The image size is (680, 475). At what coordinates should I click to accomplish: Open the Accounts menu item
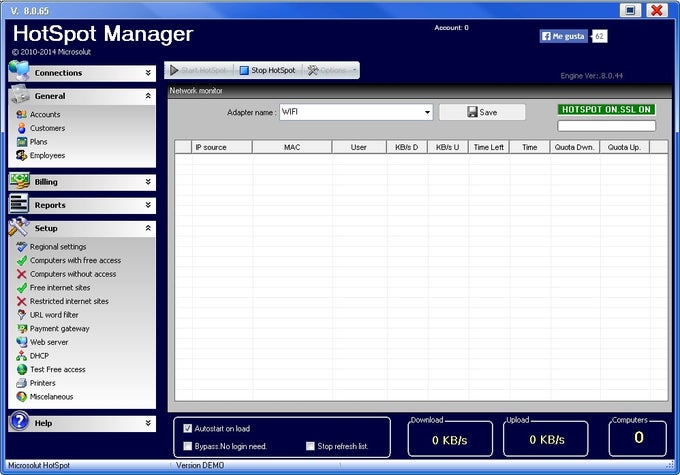coord(45,115)
